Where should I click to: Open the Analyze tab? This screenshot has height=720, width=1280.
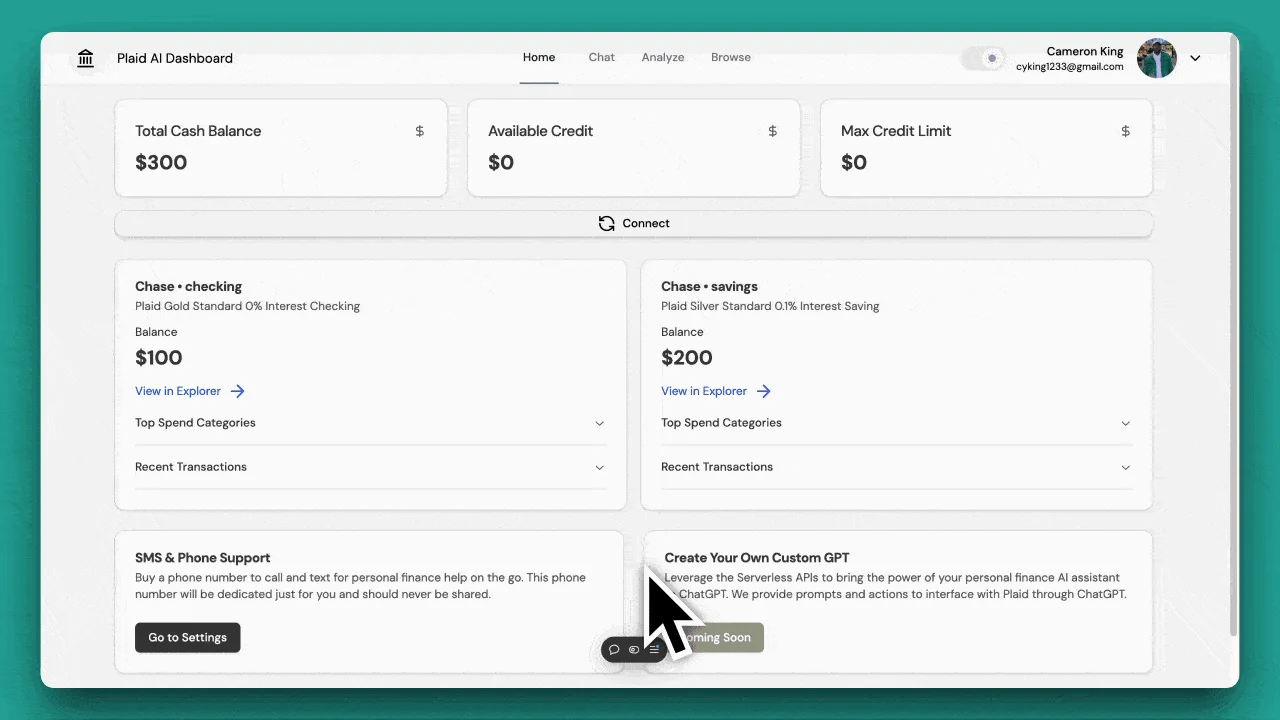663,58
